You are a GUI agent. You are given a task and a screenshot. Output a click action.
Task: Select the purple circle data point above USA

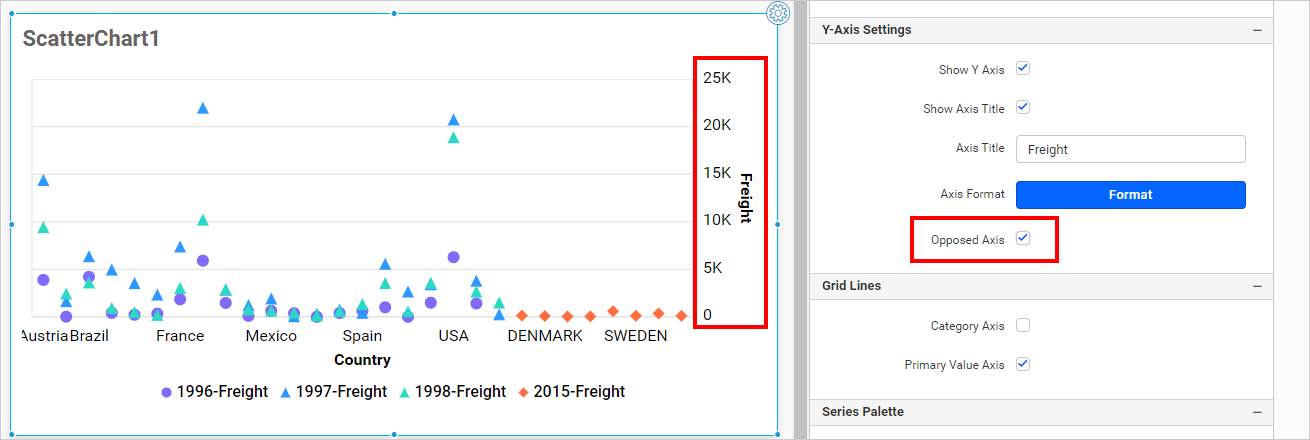pyautogui.click(x=453, y=257)
